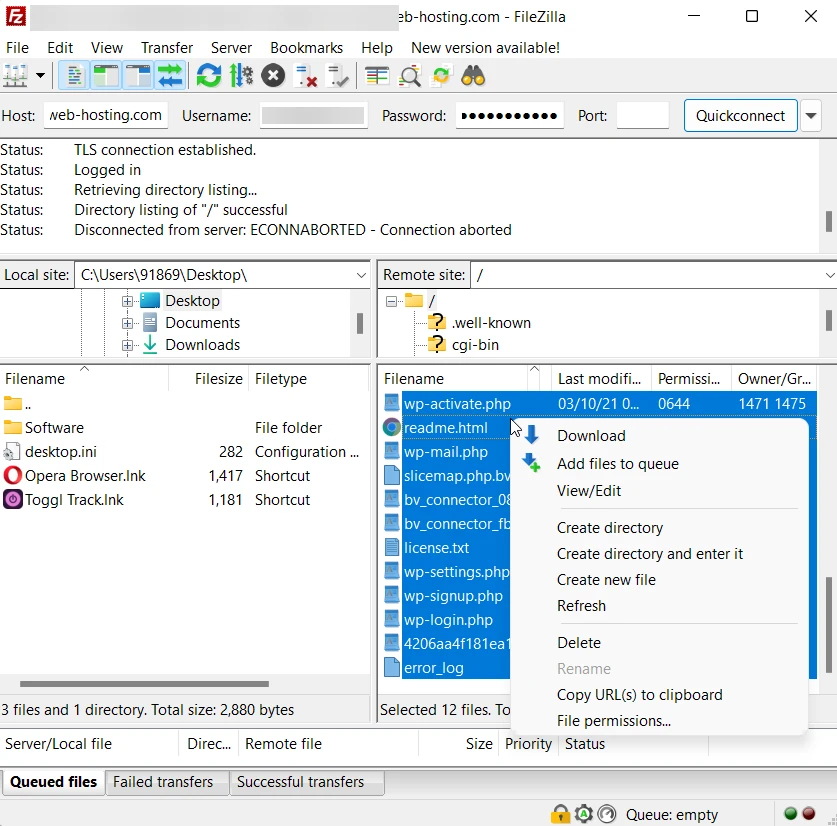Screen dimensions: 837x826
Task: Open the Site Manager icon
Action: point(15,76)
